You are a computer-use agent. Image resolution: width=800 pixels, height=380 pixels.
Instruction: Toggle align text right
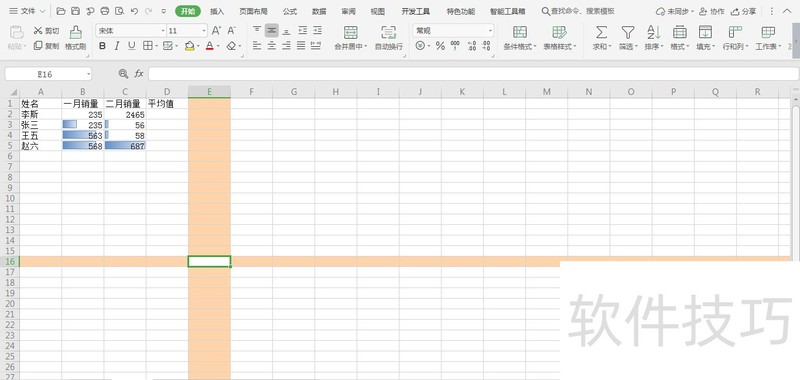(x=287, y=46)
